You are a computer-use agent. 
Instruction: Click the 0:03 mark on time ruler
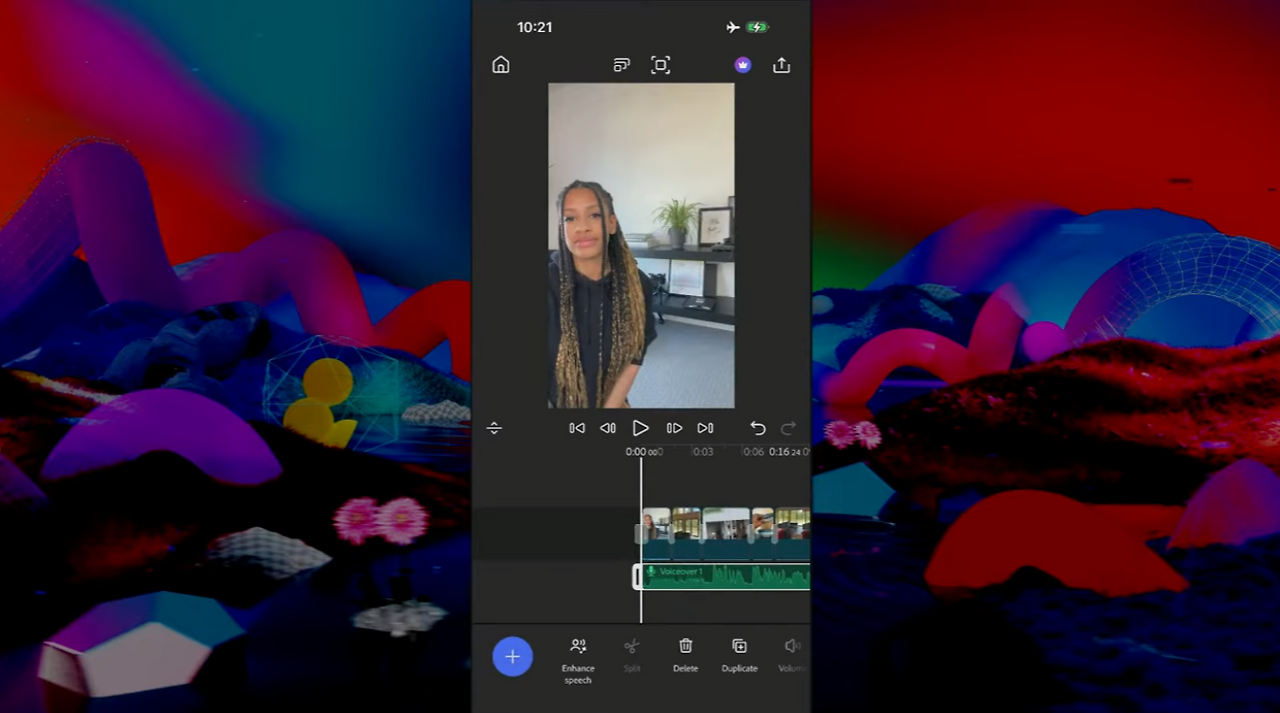pyautogui.click(x=703, y=452)
